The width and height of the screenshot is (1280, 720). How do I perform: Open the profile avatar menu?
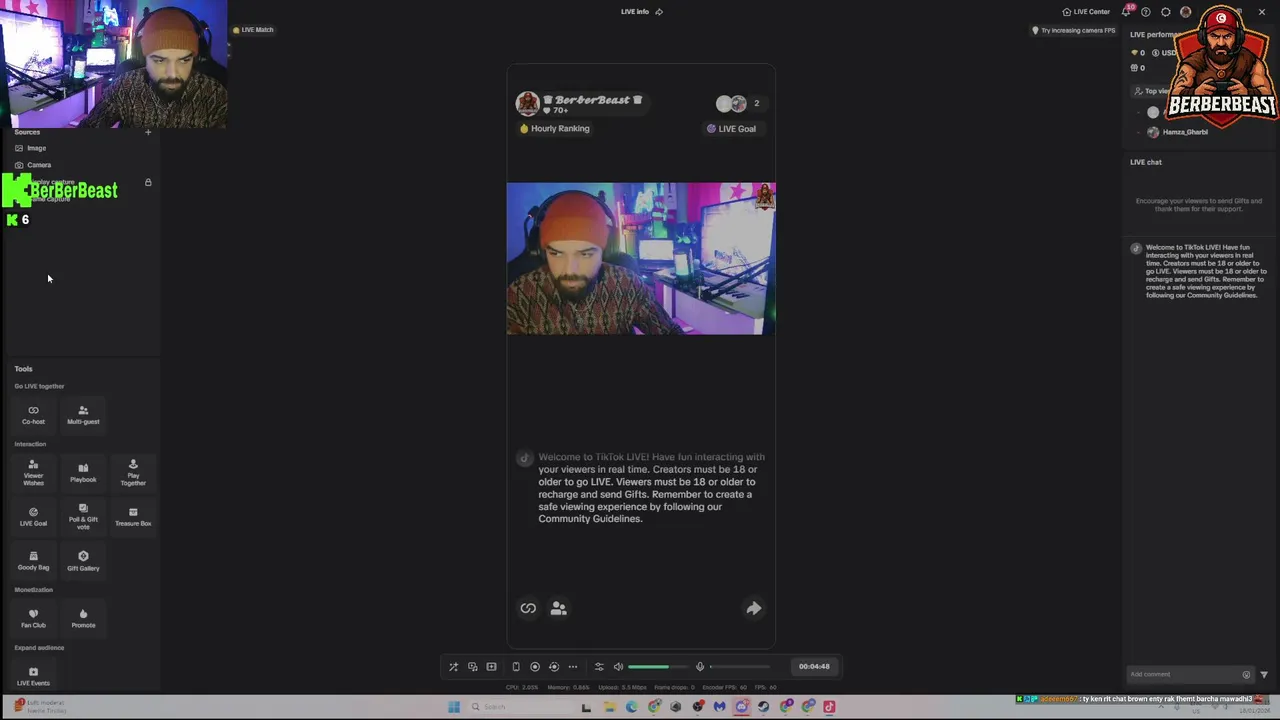point(1186,12)
